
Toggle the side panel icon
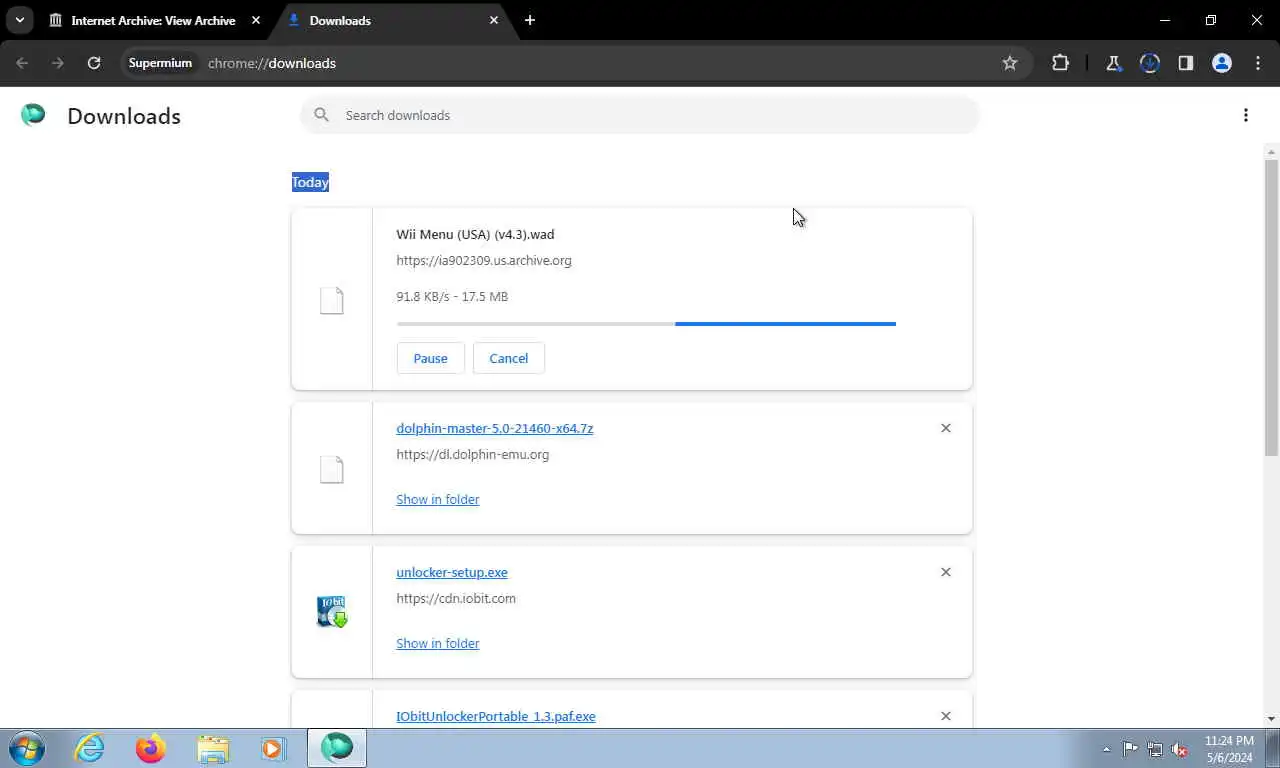1185,63
